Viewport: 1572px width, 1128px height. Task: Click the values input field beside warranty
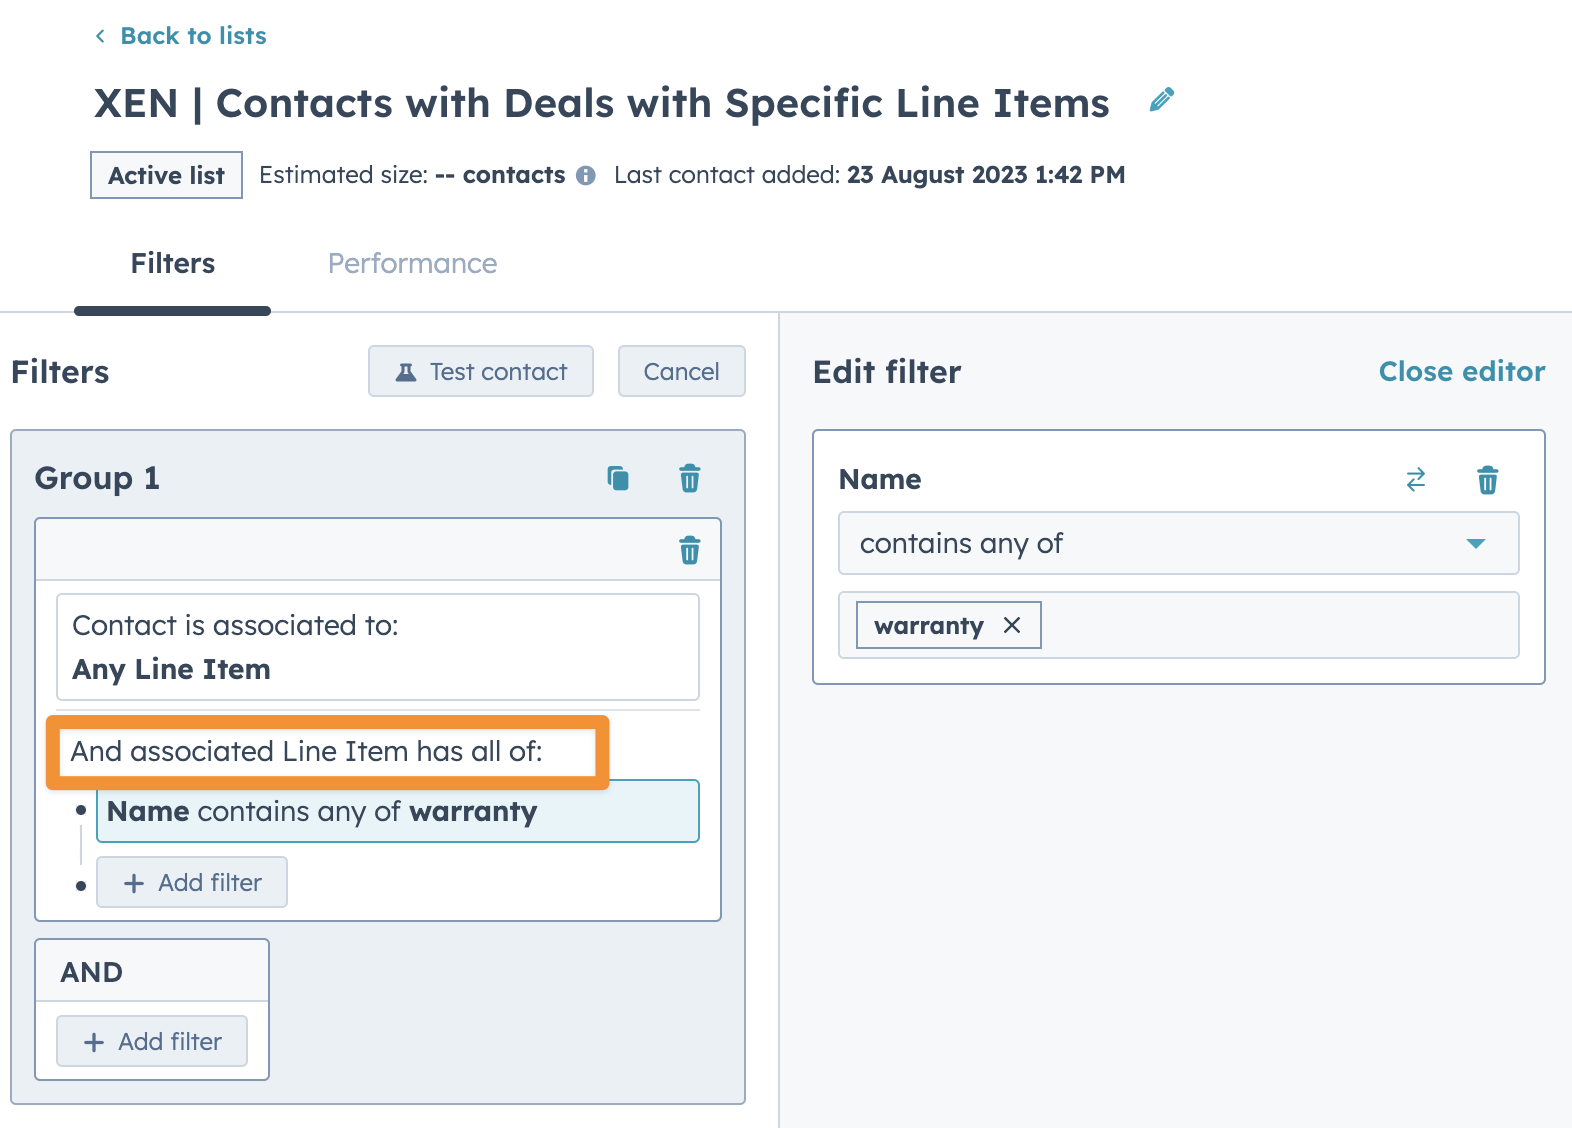tap(1275, 625)
